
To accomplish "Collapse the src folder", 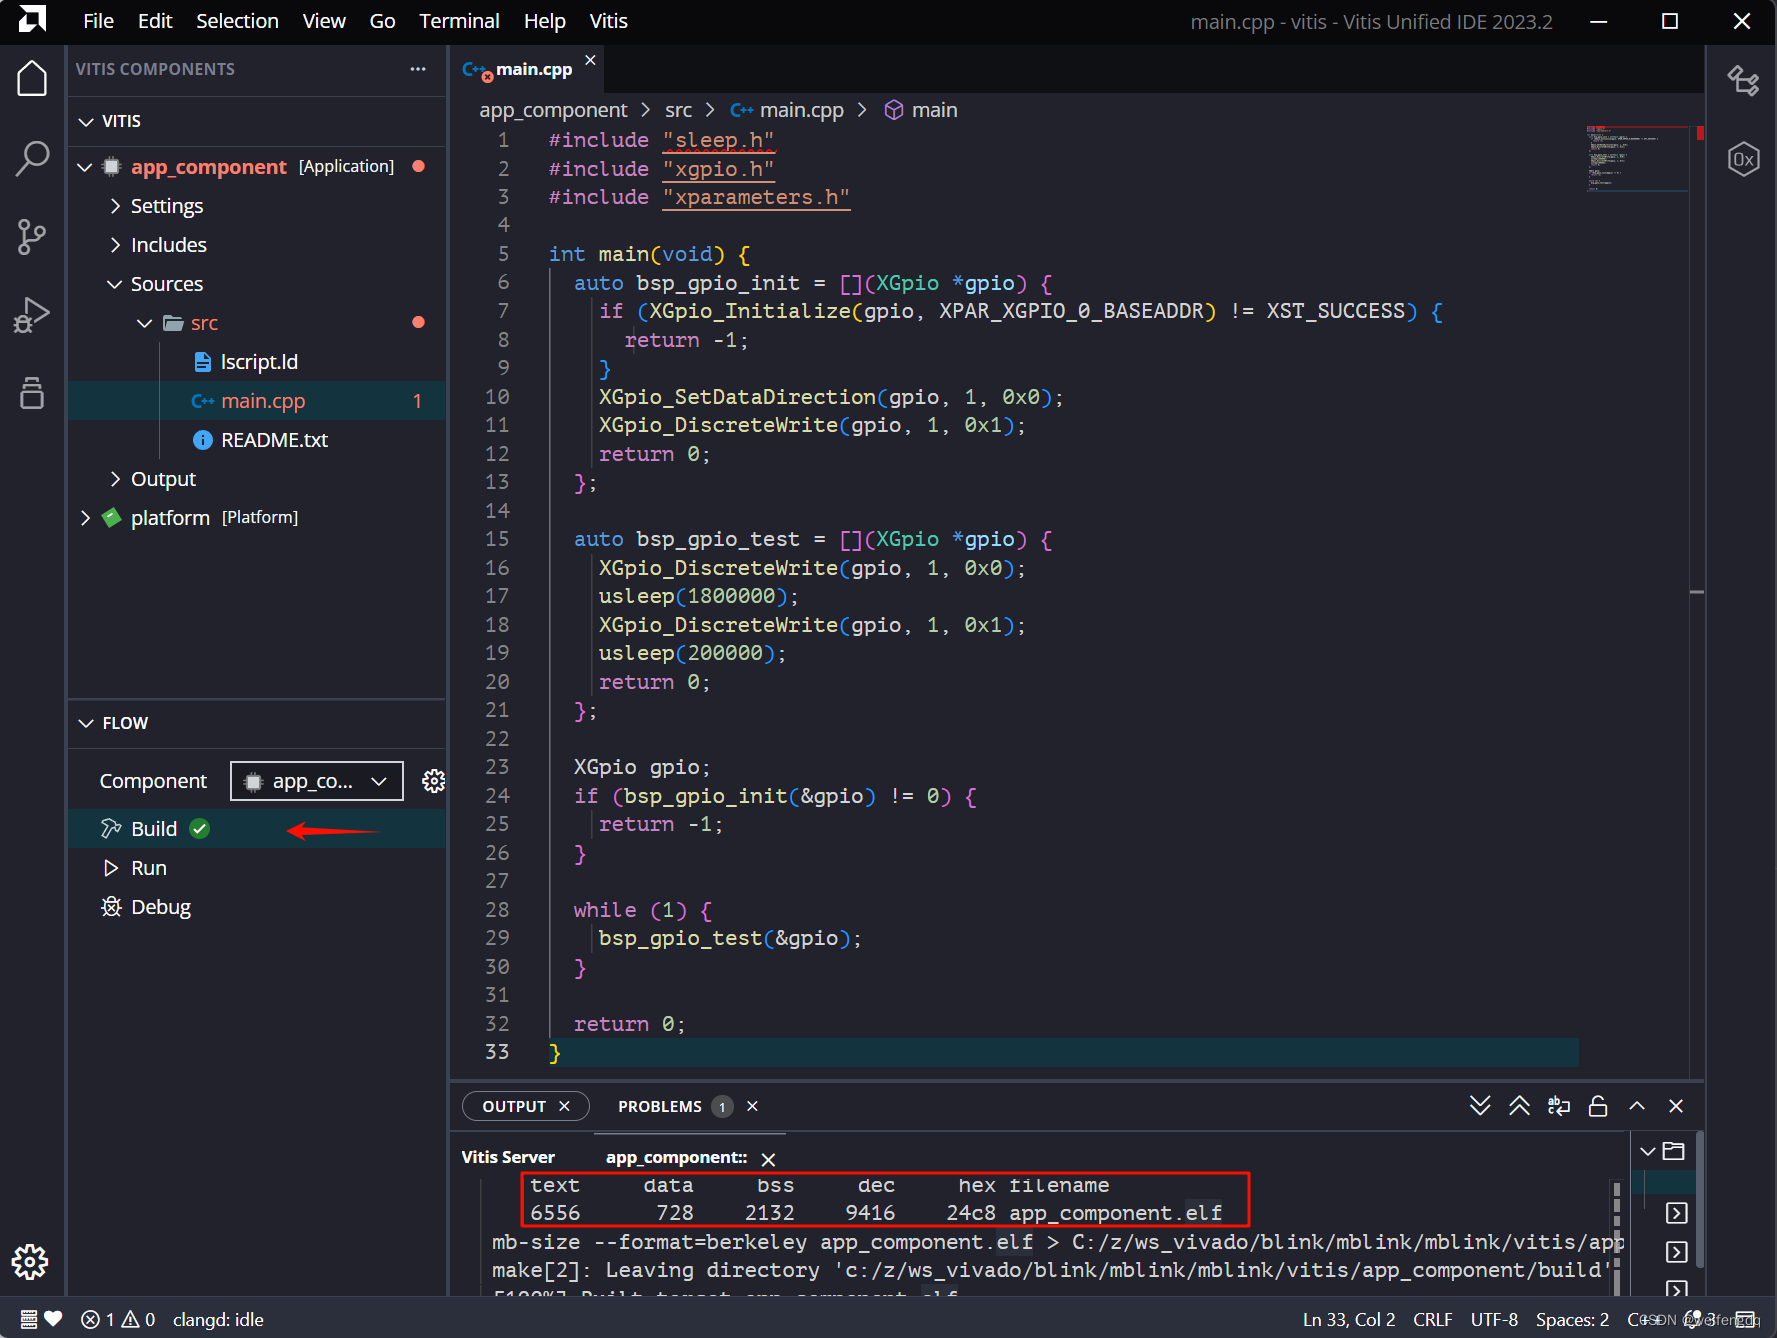I will coord(144,323).
